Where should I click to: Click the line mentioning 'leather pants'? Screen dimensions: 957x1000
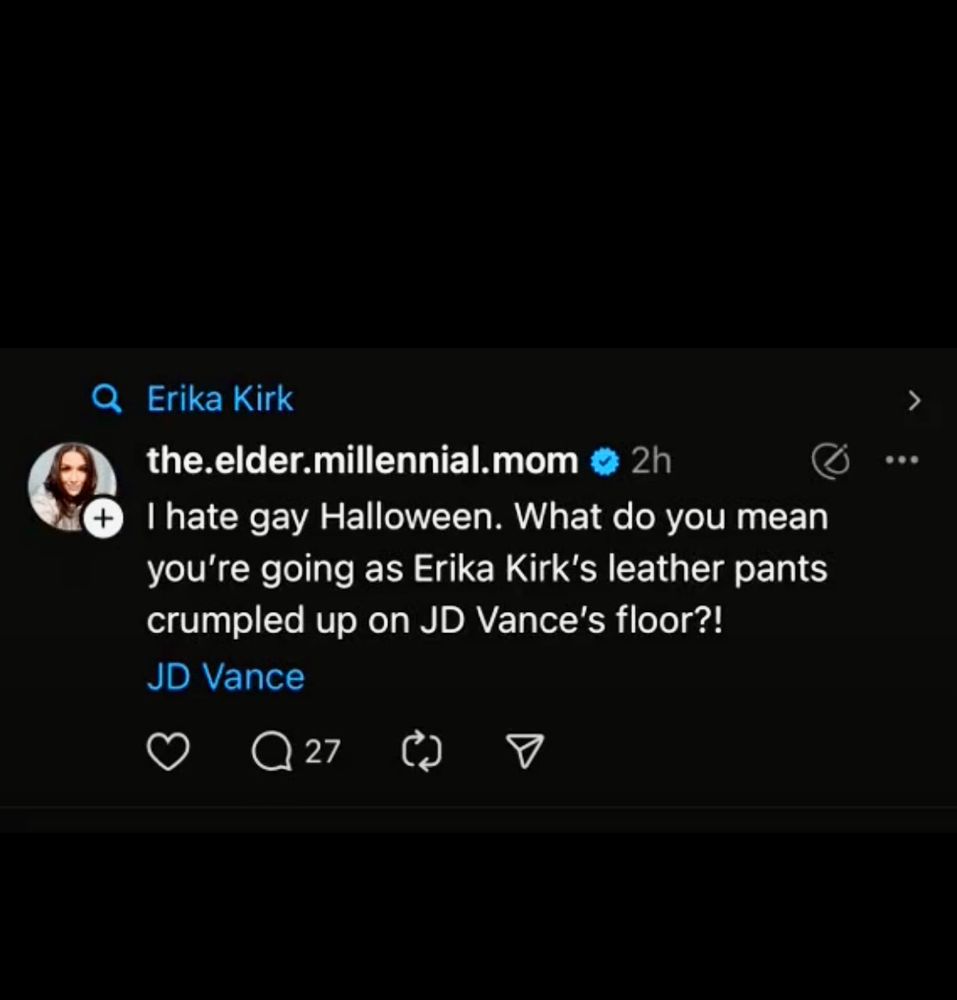click(487, 569)
